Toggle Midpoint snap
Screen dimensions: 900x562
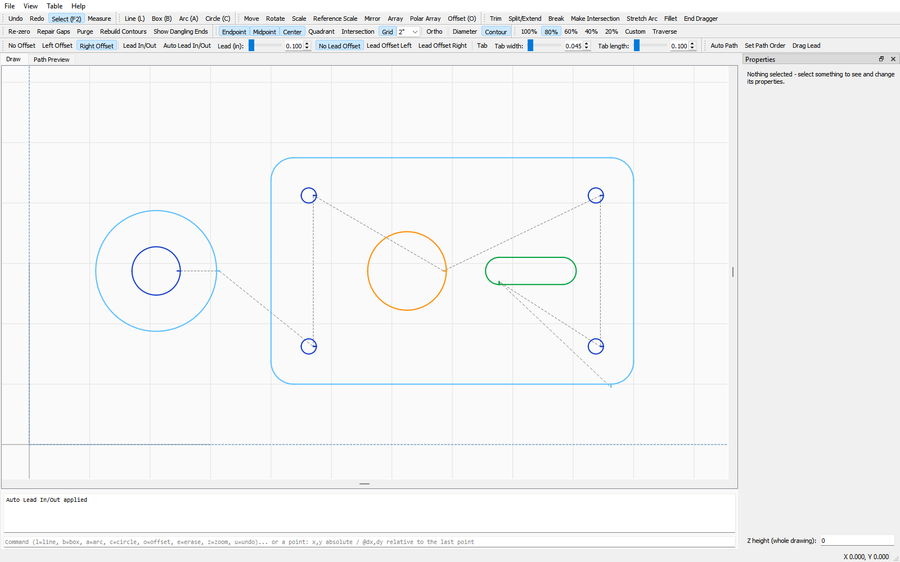(265, 32)
